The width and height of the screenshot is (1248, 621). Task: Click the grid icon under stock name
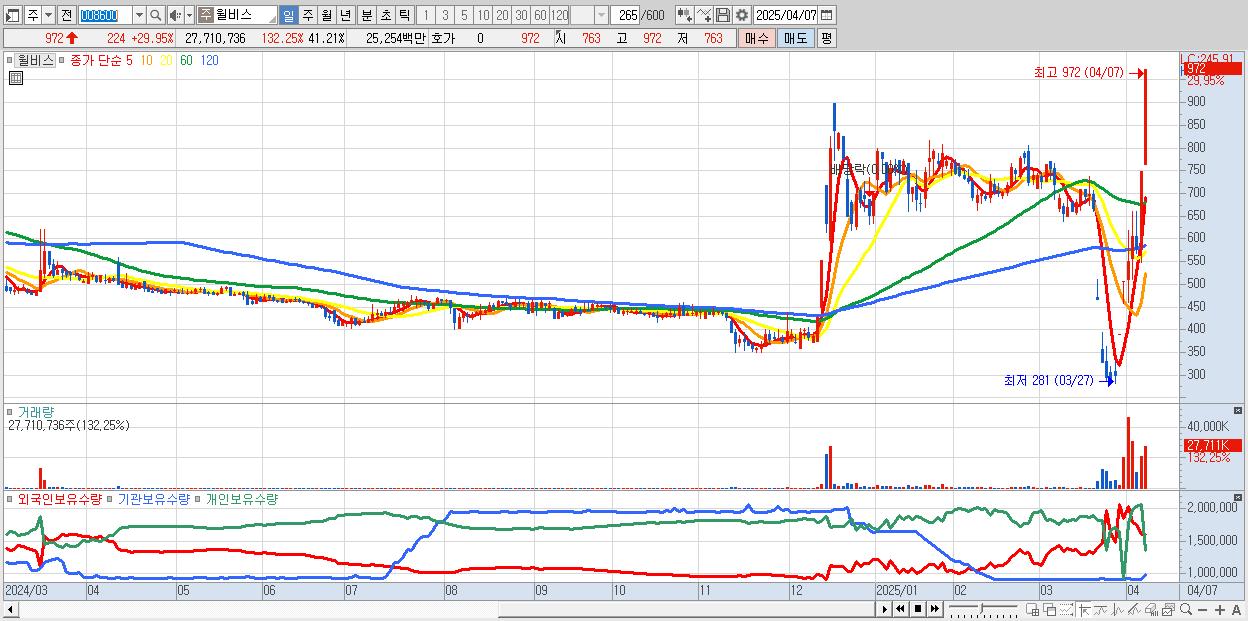point(16,78)
